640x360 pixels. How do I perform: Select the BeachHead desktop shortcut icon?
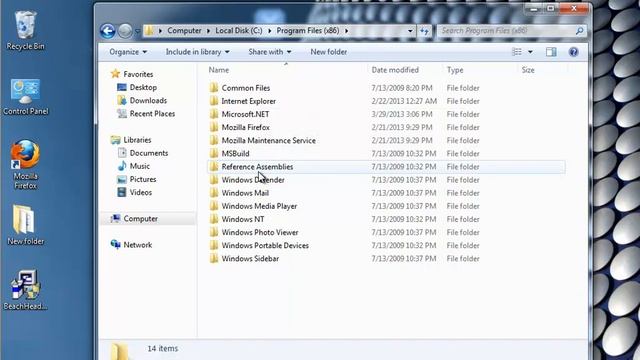(25, 290)
